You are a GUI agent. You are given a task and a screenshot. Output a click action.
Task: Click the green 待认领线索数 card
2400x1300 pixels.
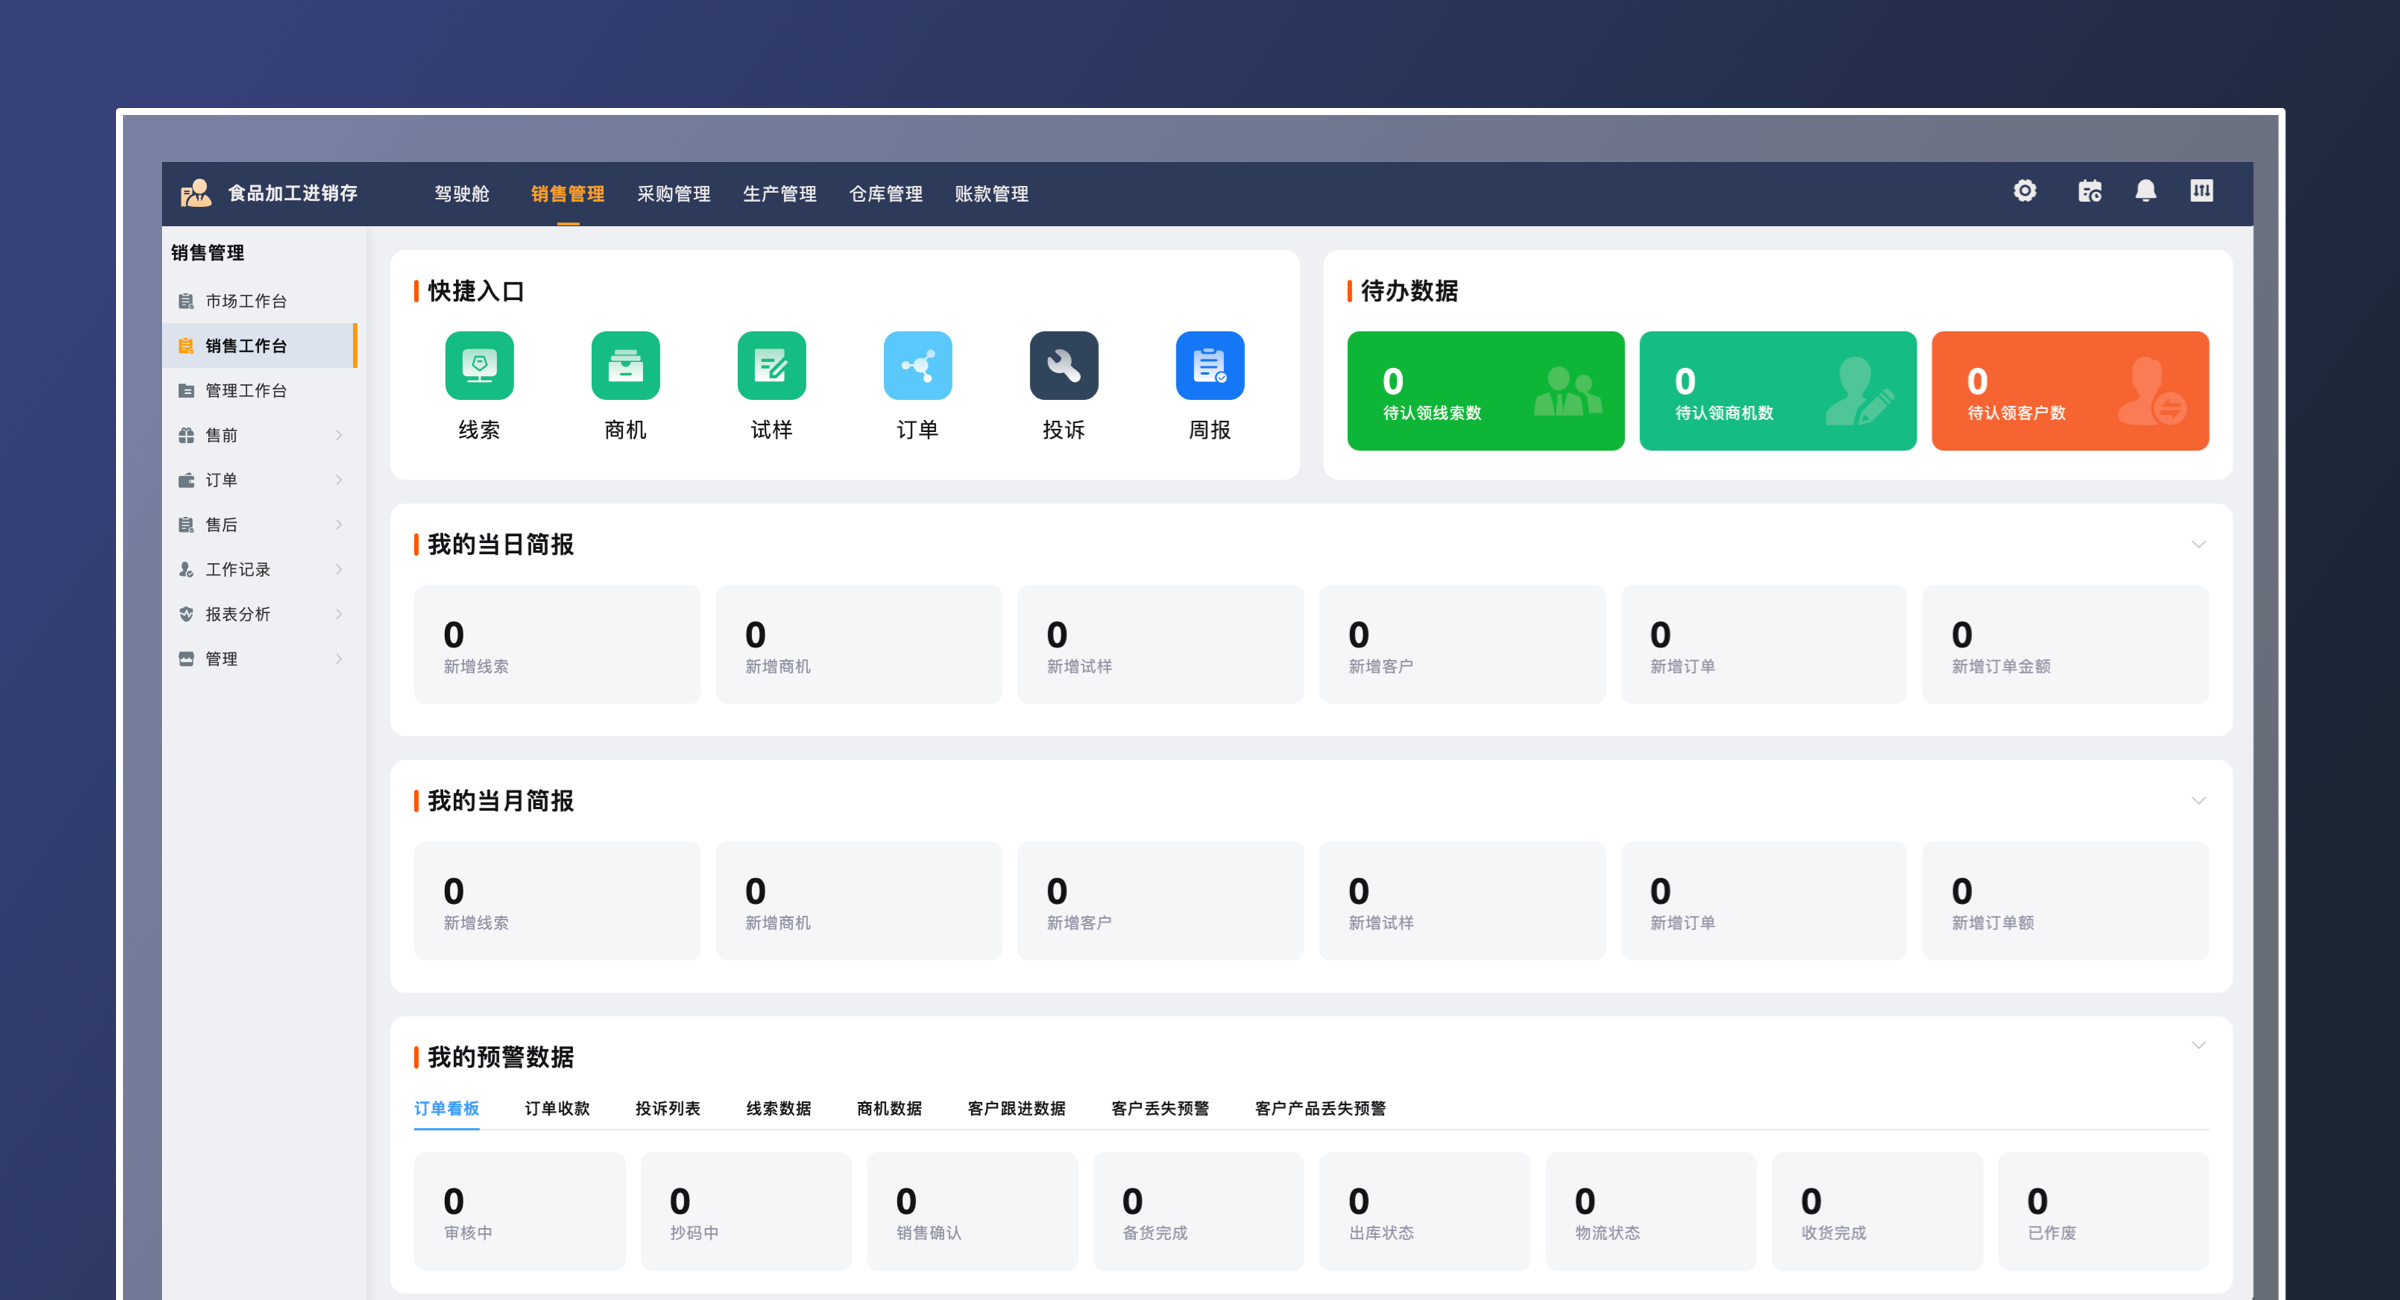point(1485,391)
